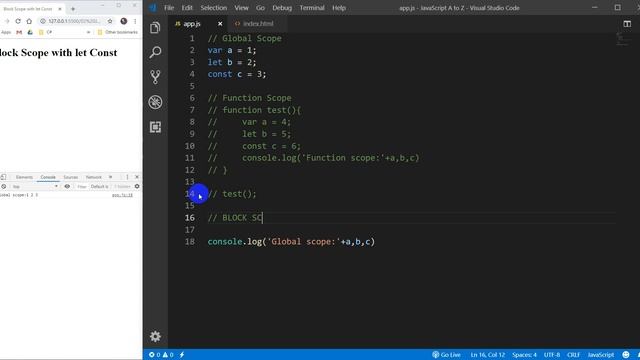Change indentation via Spaces: 4
The height and width of the screenshot is (360, 640).
524,355
